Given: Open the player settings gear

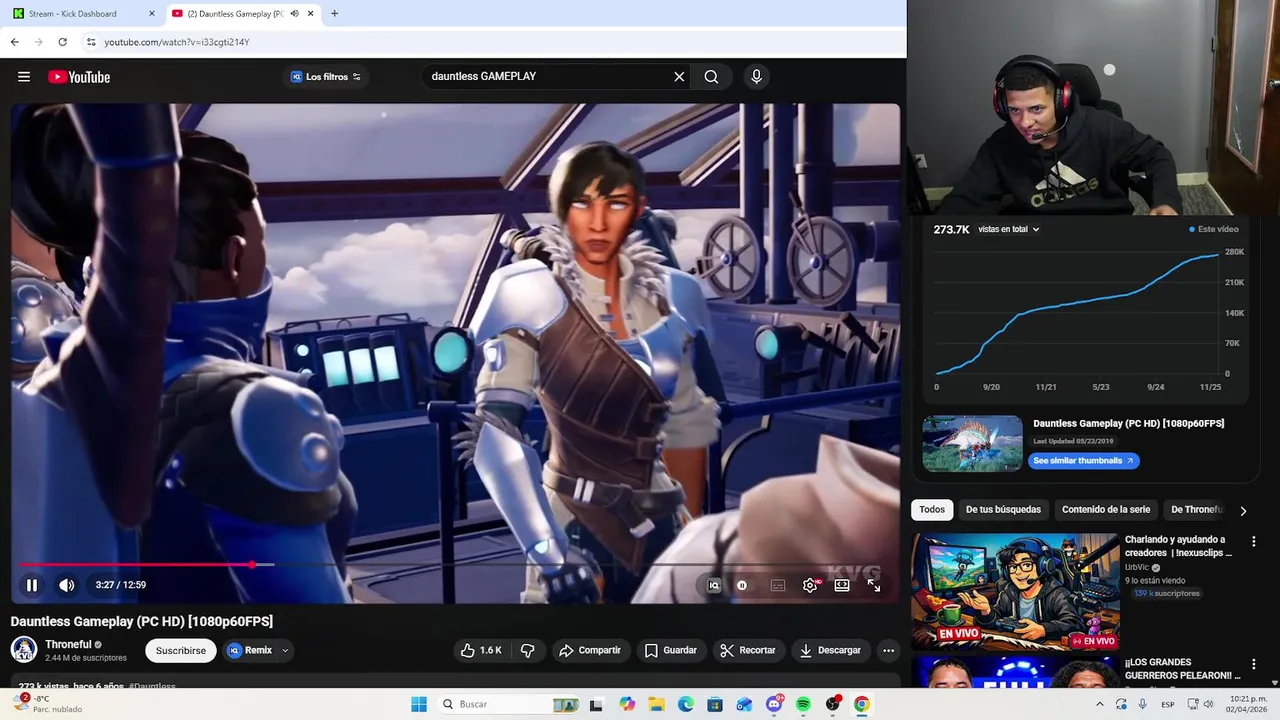Looking at the screenshot, I should [810, 586].
